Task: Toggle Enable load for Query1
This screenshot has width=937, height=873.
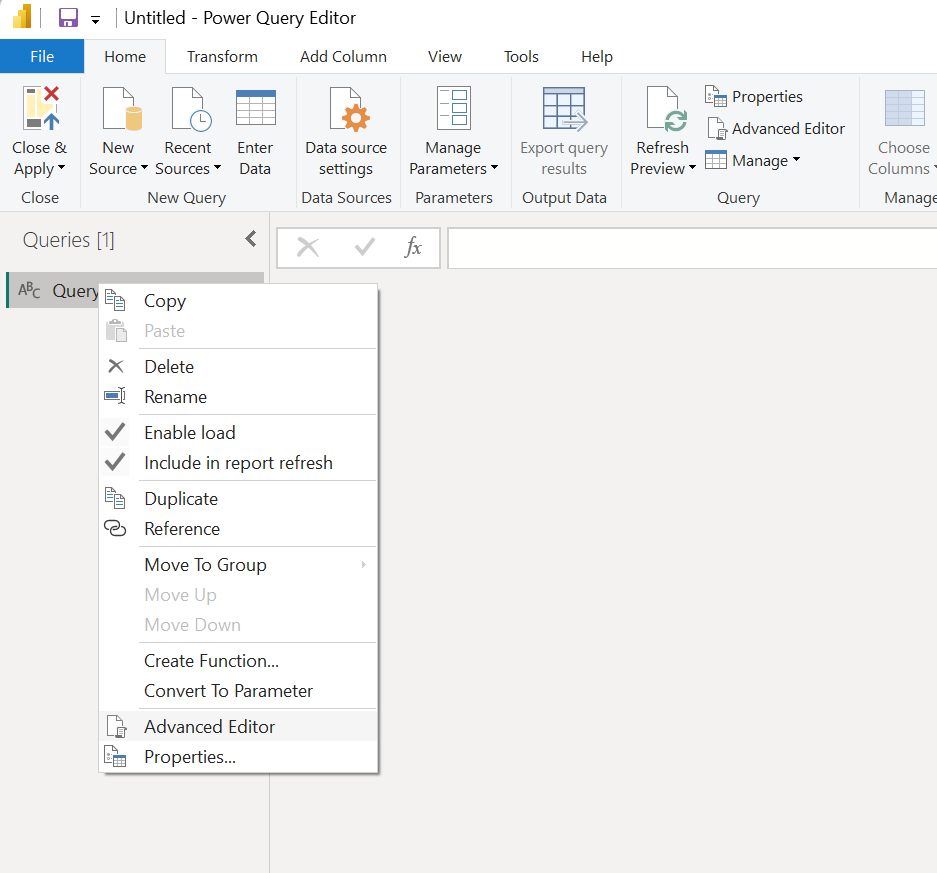Action: pyautogui.click(x=189, y=432)
